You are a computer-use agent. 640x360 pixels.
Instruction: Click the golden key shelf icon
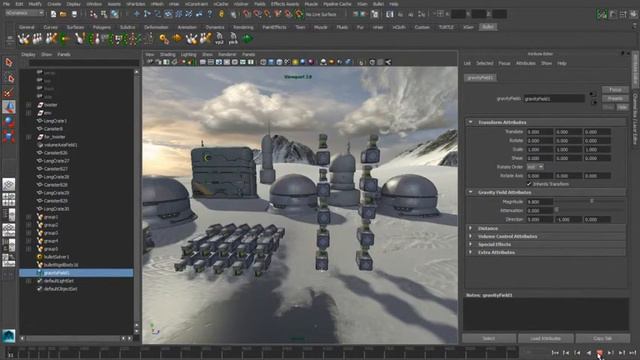tap(164, 39)
